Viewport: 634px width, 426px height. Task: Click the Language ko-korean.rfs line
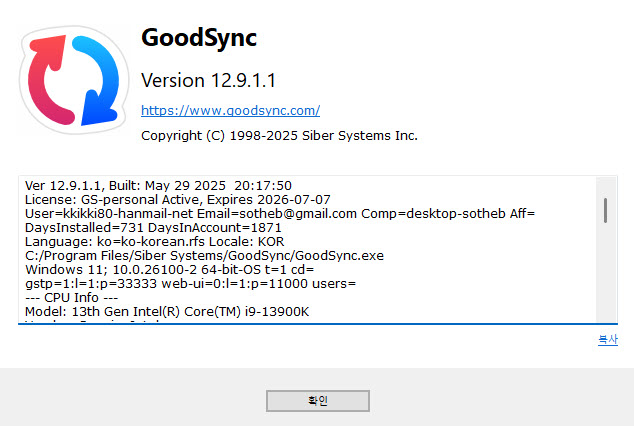pos(154,242)
